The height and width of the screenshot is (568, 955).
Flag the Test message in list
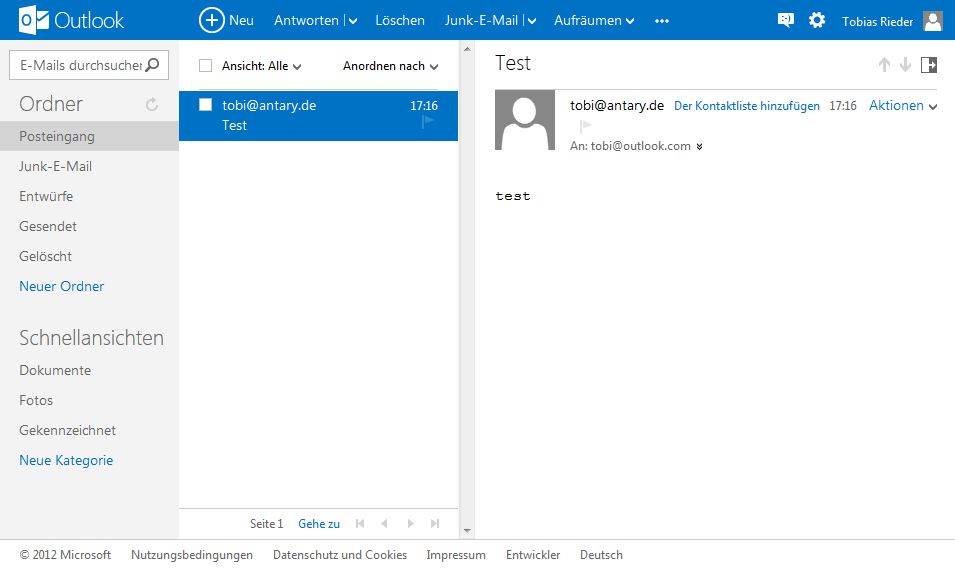(428, 122)
